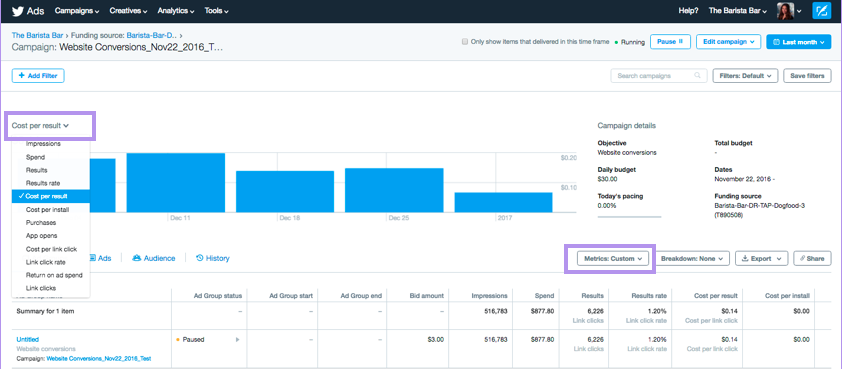Viewport: 842px width, 369px height.
Task: Click the Ad Group end column header
Action: click(x=362, y=295)
